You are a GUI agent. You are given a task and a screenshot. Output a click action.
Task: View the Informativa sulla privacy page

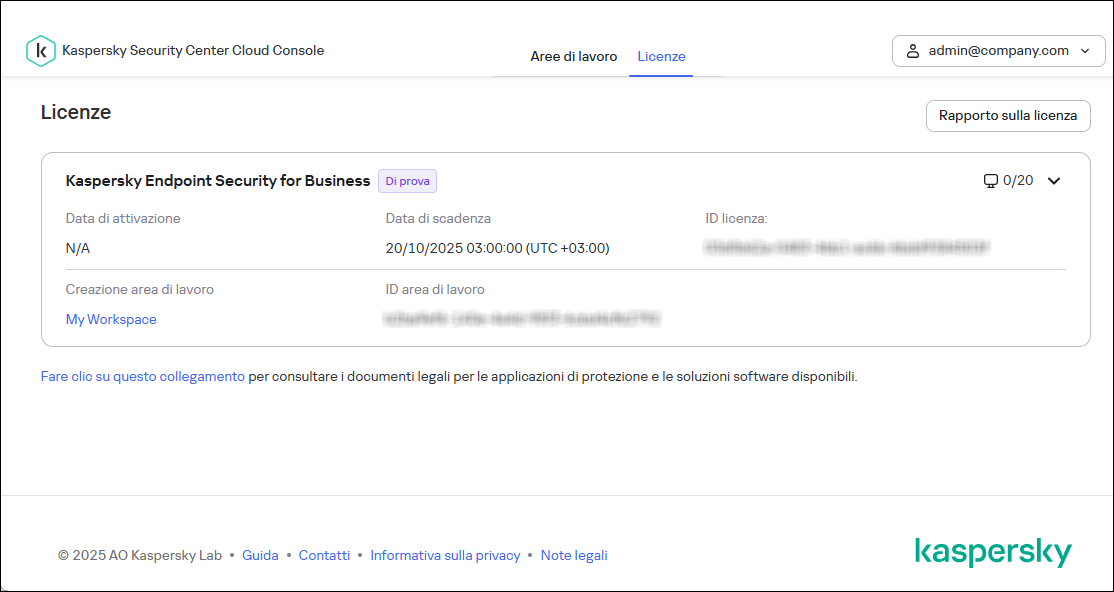445,555
